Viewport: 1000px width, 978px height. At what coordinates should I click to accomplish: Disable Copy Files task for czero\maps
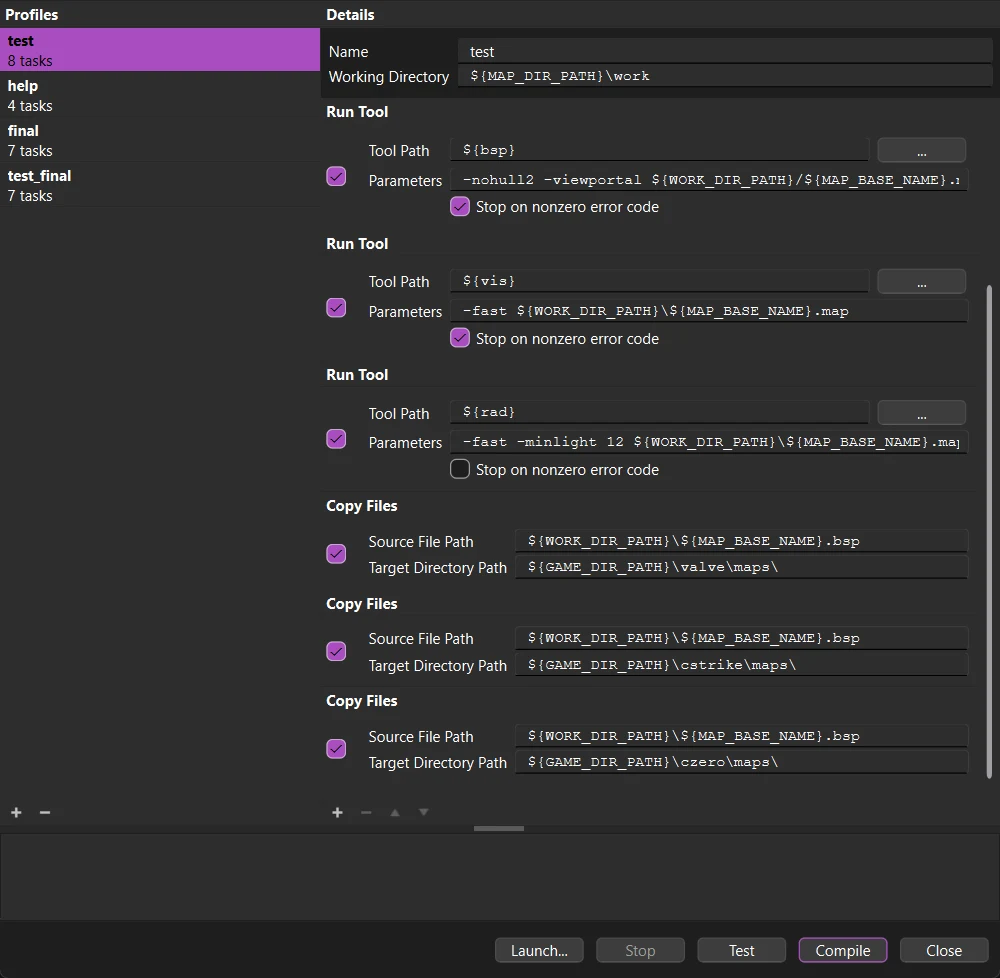(336, 748)
